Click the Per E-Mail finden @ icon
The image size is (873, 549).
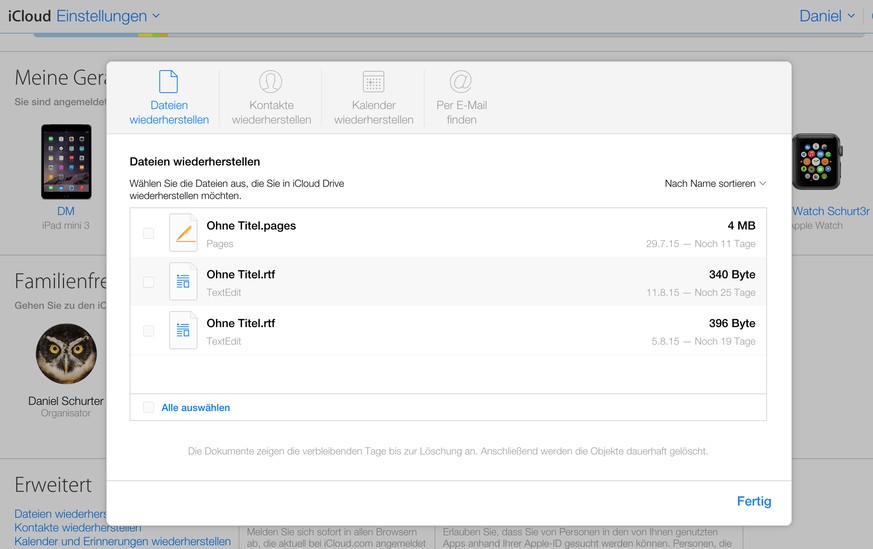point(460,81)
